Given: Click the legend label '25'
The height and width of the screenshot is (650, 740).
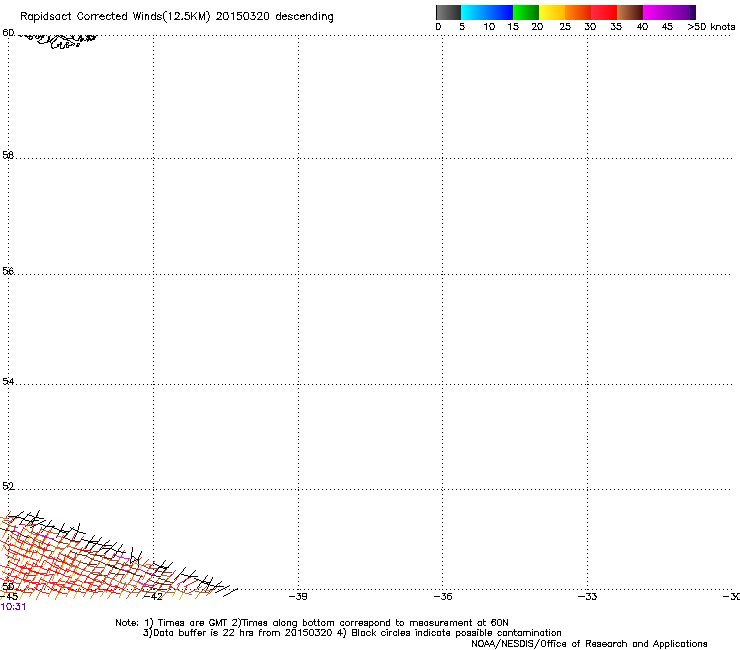Looking at the screenshot, I should [565, 27].
